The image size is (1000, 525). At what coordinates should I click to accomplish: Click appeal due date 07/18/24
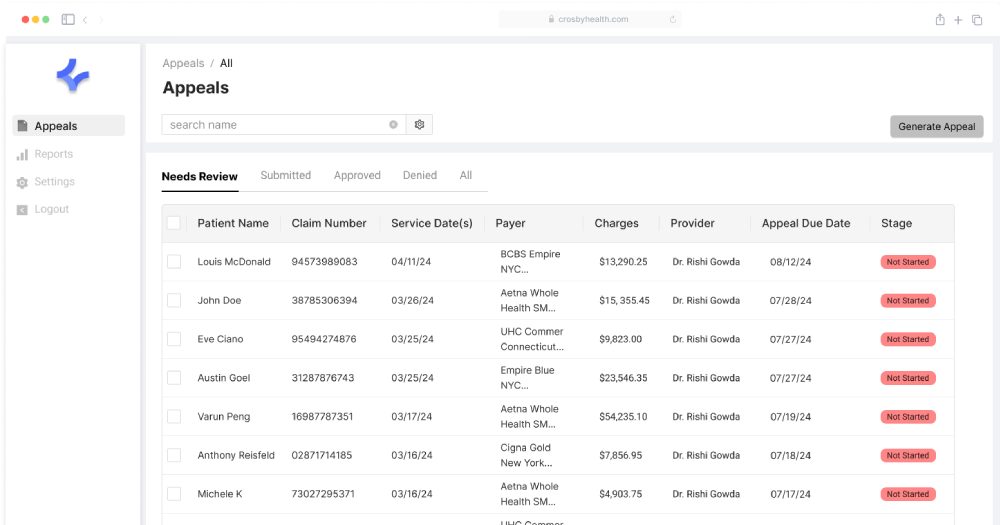click(791, 455)
